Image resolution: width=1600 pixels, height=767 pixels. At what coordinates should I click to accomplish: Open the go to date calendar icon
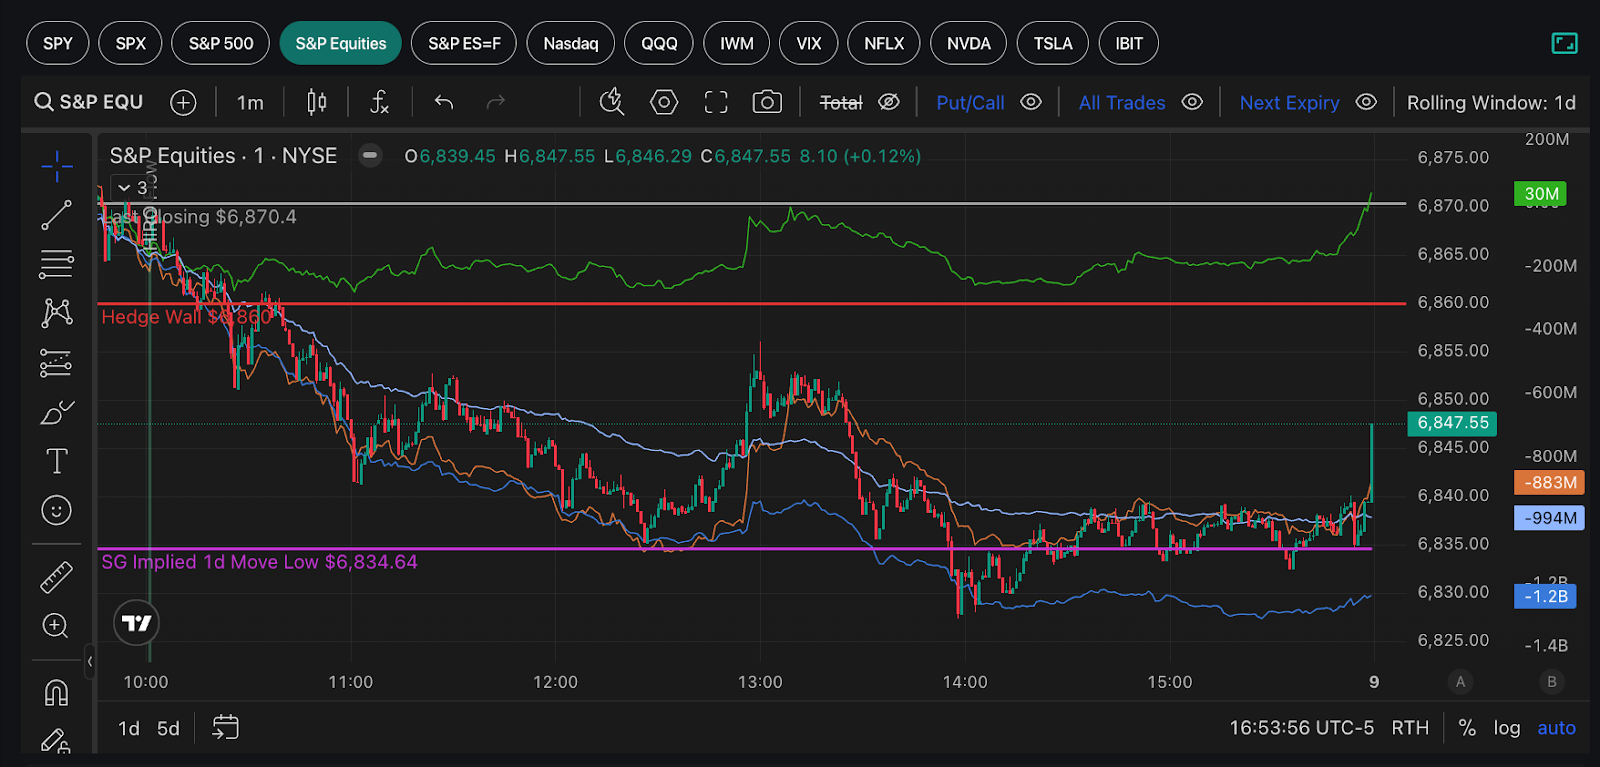click(226, 727)
